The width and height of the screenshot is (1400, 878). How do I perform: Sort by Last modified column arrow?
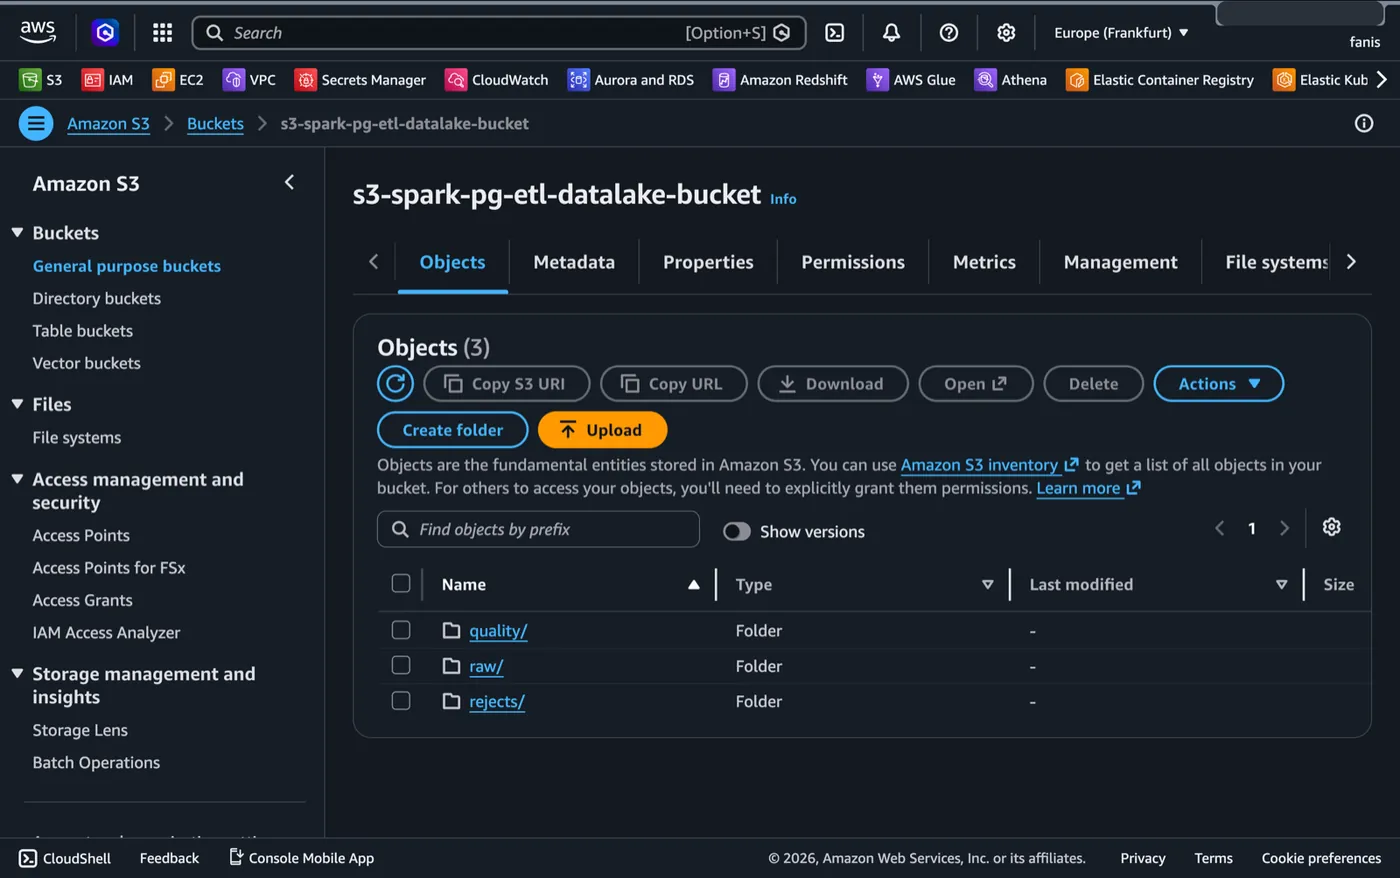1281,584
